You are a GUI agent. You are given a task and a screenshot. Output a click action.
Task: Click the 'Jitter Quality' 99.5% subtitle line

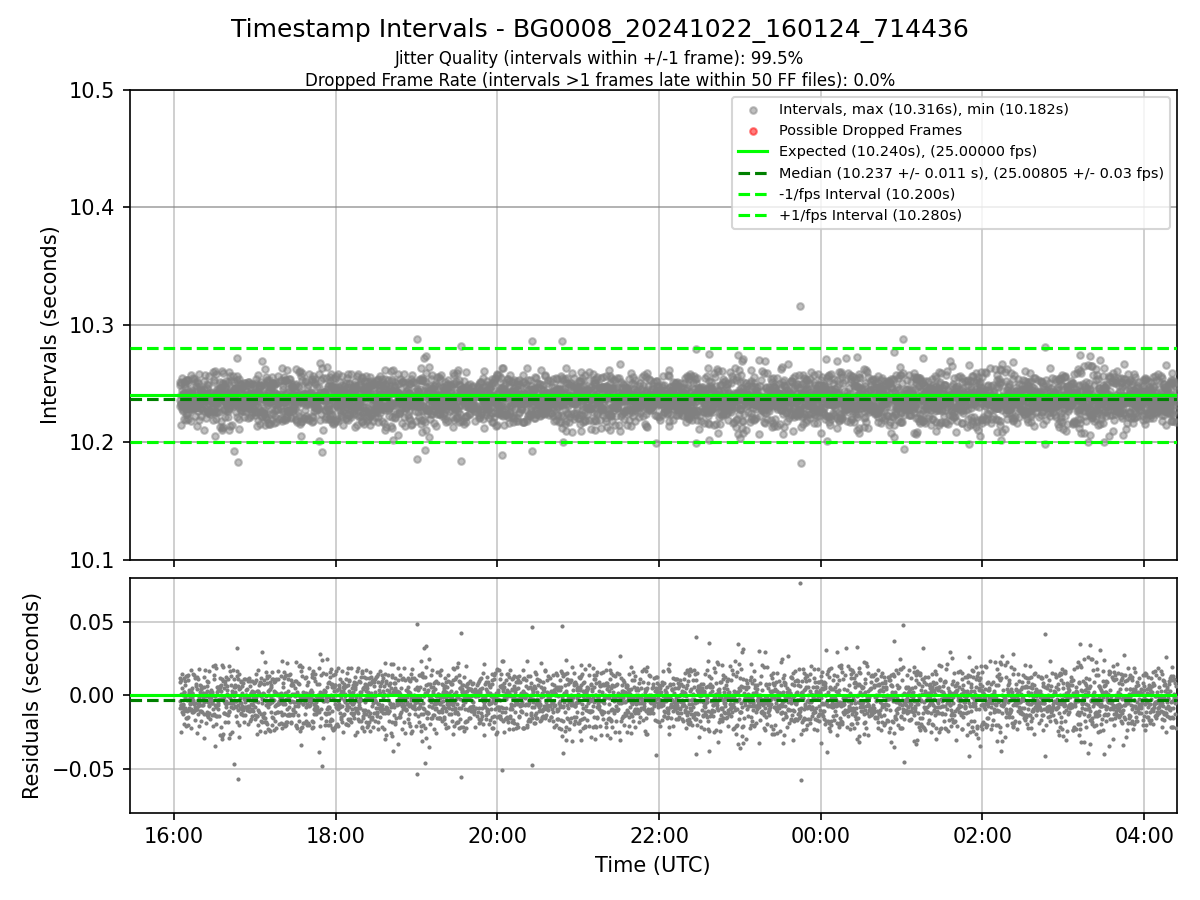click(x=599, y=59)
